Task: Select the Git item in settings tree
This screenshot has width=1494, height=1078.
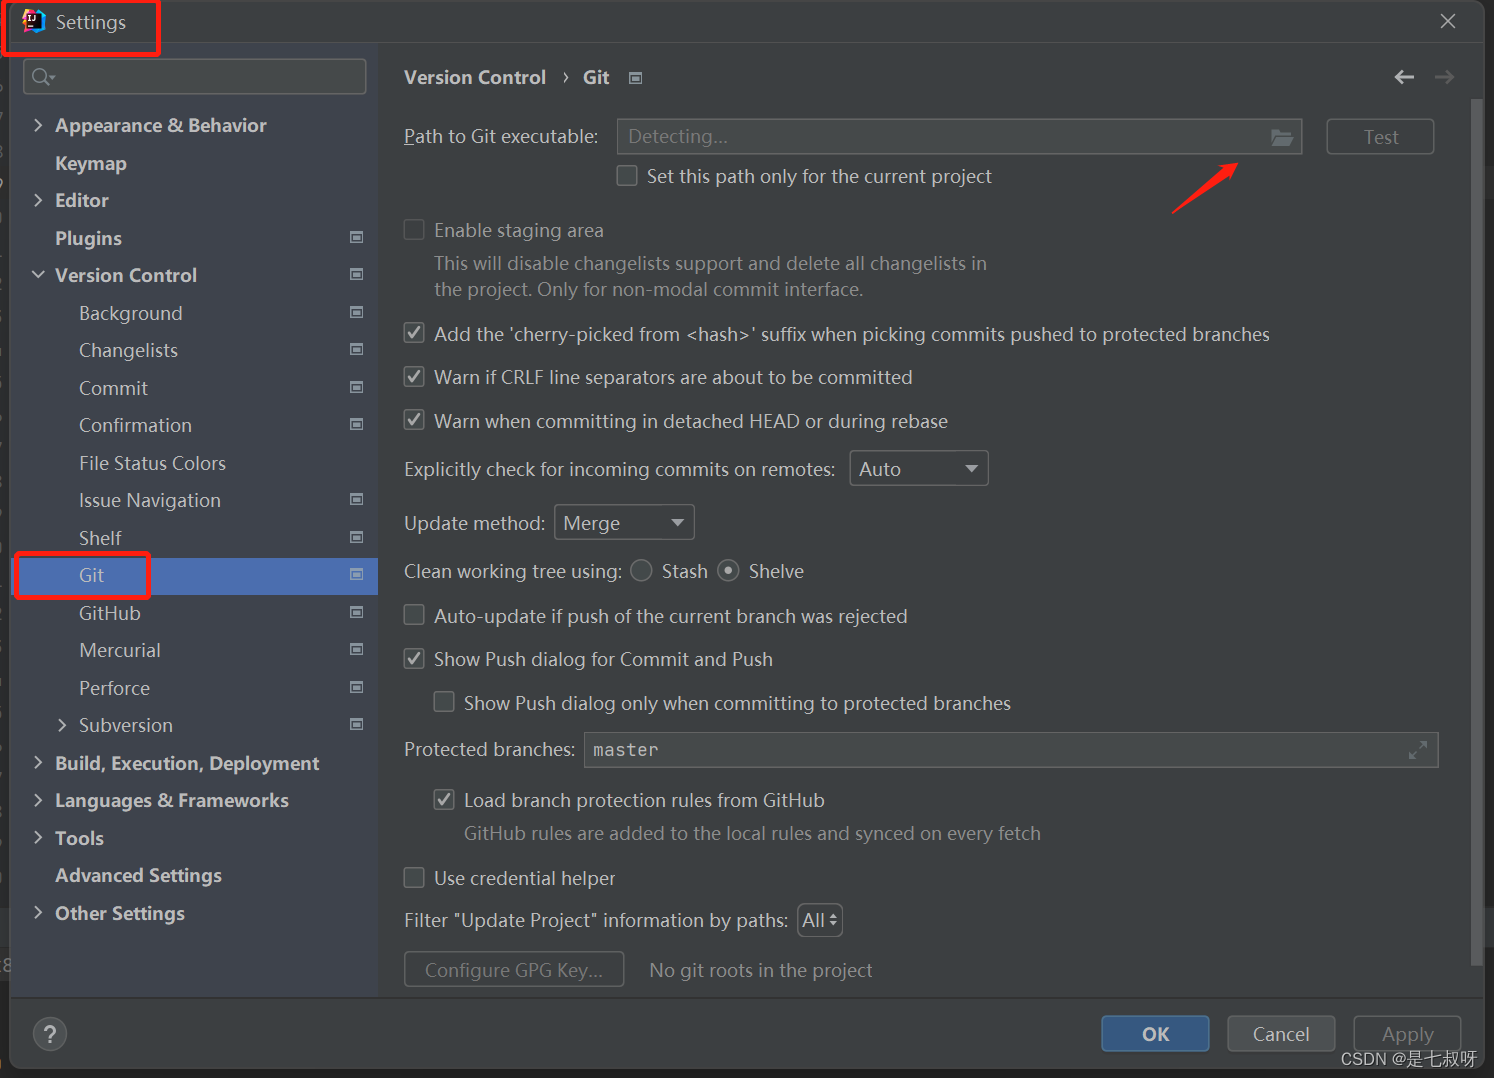Action: [194, 575]
